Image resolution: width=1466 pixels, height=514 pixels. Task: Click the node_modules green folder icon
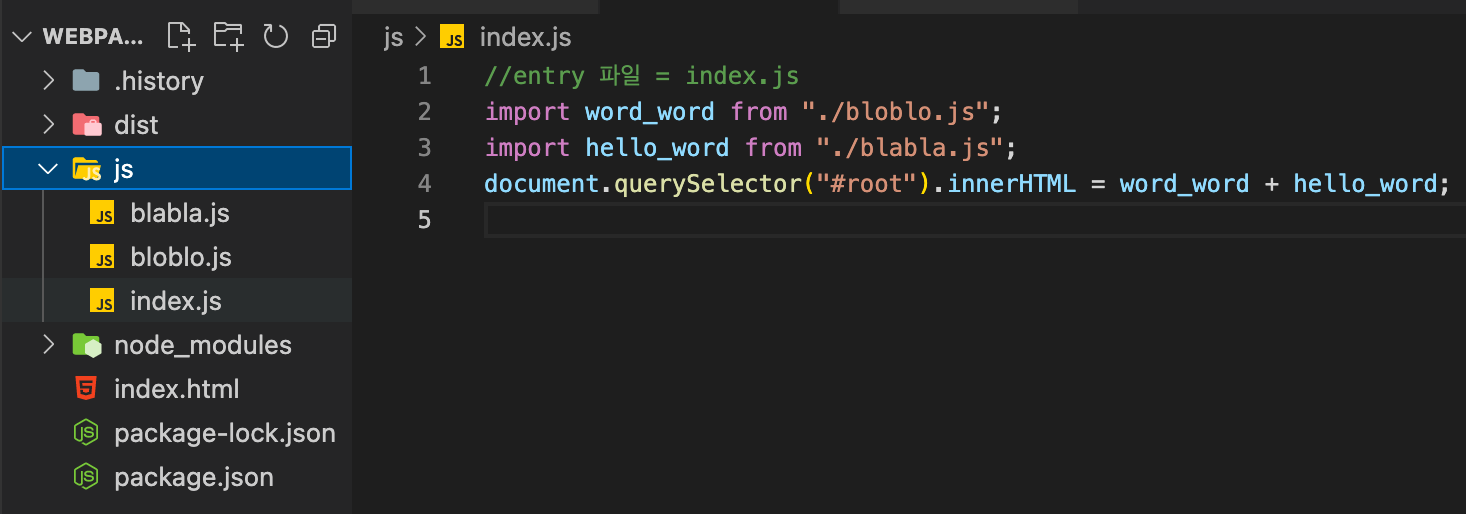tap(87, 345)
